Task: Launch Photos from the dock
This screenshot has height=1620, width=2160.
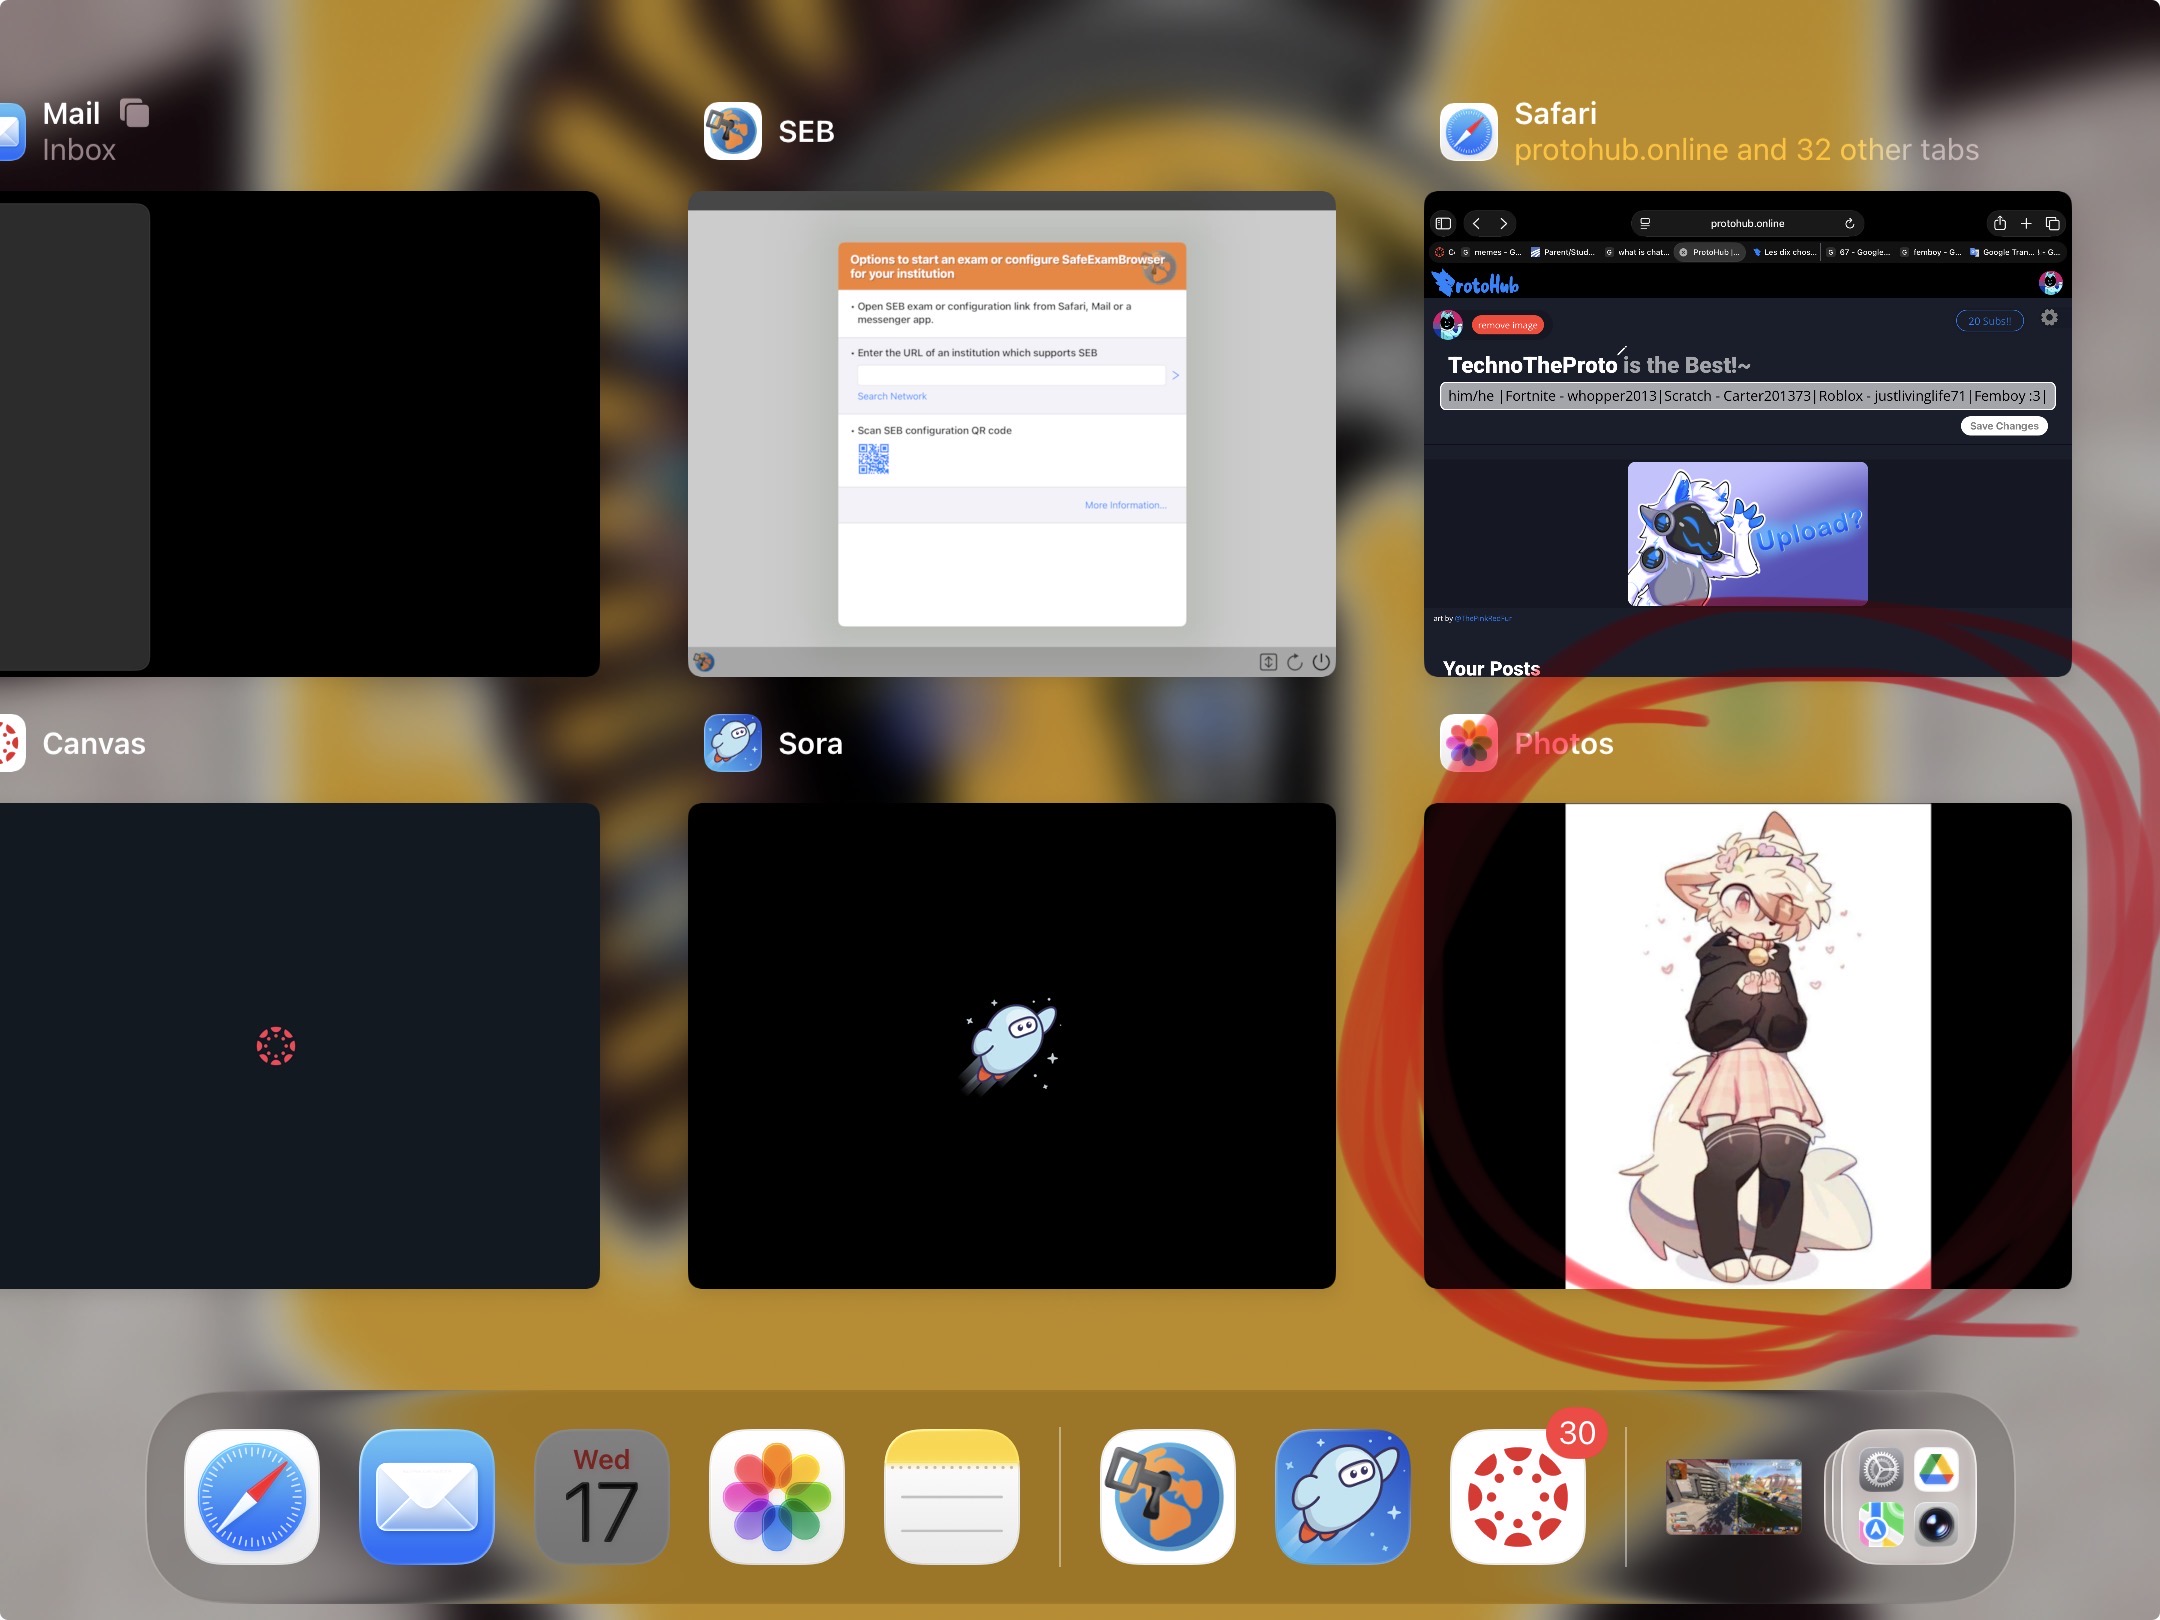Action: [x=777, y=1497]
